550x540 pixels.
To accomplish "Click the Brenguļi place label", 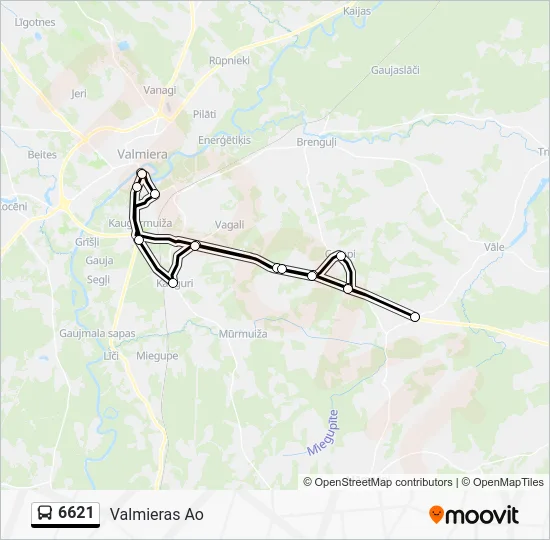I will 316,142.
